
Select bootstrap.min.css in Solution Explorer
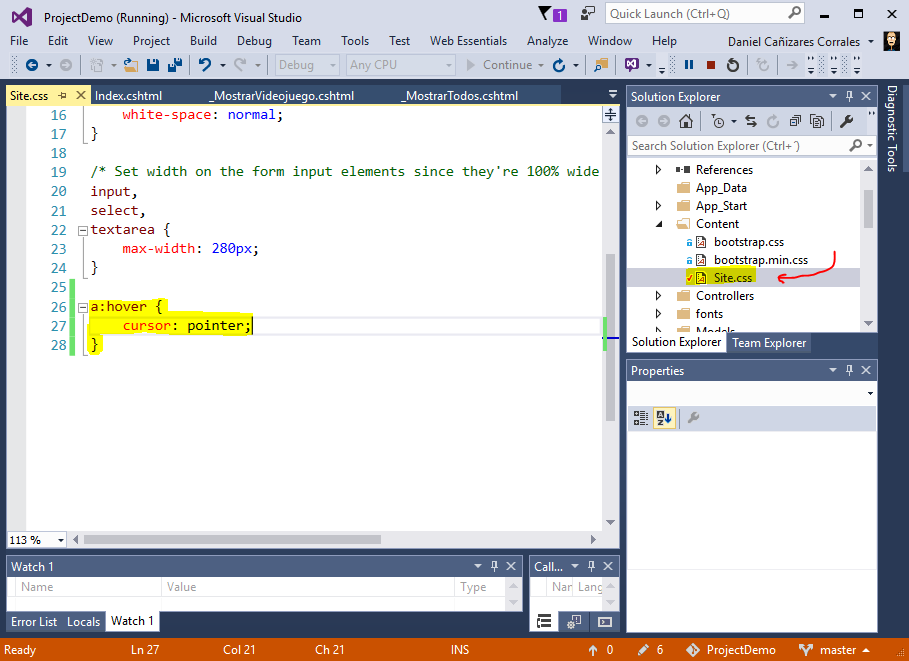pyautogui.click(x=761, y=260)
